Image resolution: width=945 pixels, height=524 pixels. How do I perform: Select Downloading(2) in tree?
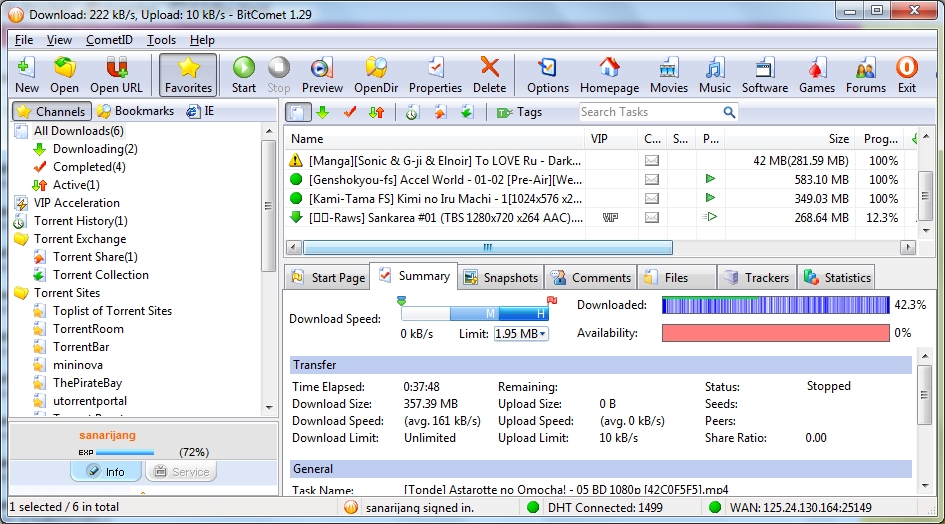pos(95,149)
